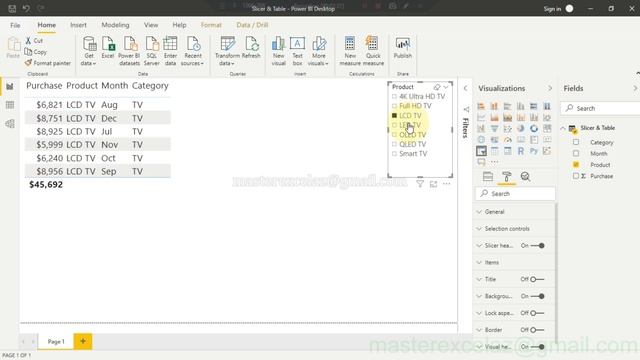This screenshot has height=360, width=640.
Task: Open the Format paint-roller tab in Visualizations
Action: point(507,177)
